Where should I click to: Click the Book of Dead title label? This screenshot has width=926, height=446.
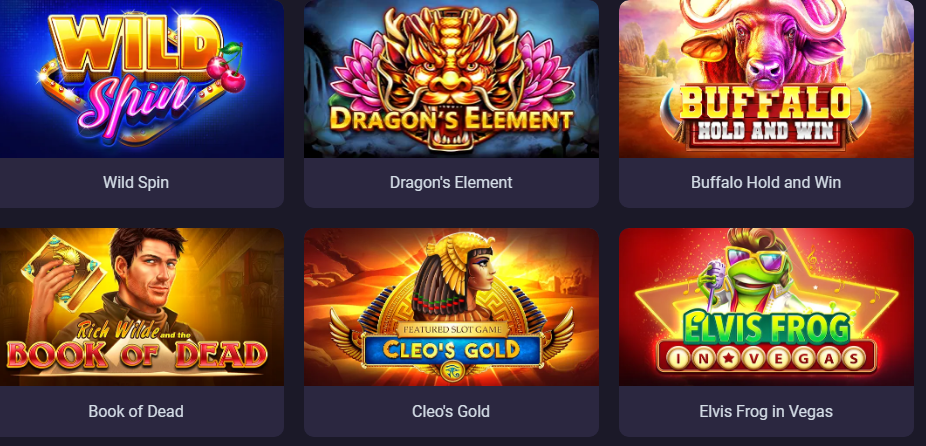(136, 411)
